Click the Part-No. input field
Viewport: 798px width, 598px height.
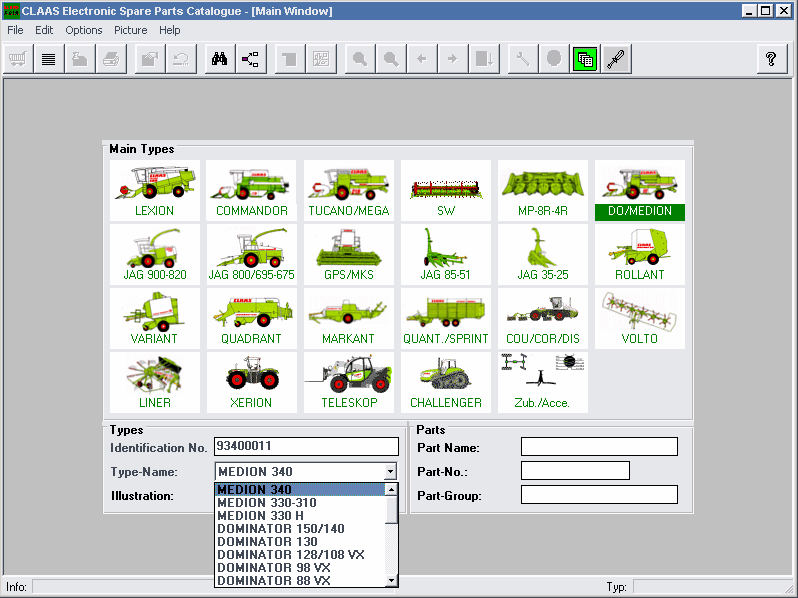575,471
